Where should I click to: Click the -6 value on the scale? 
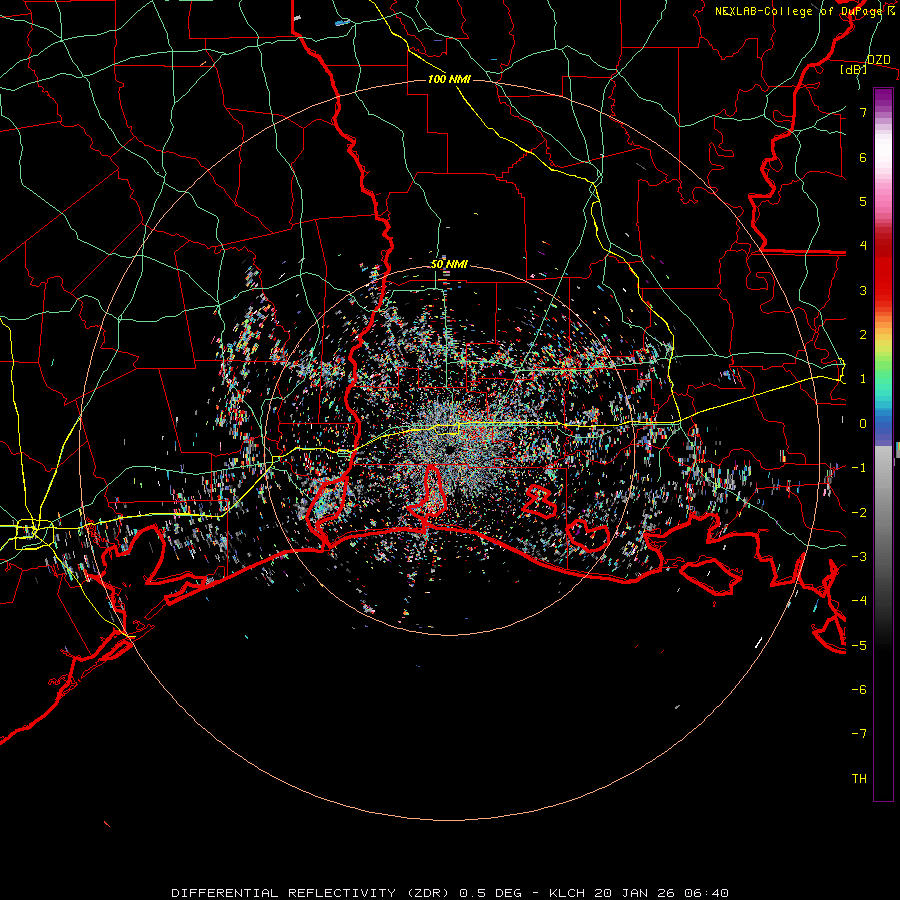click(859, 690)
